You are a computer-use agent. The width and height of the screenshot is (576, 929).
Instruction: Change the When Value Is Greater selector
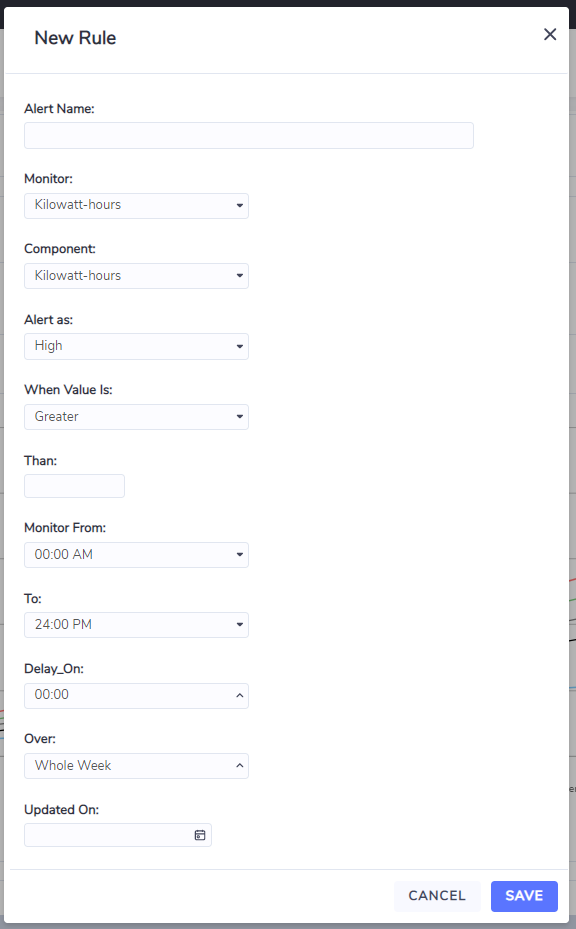click(136, 417)
